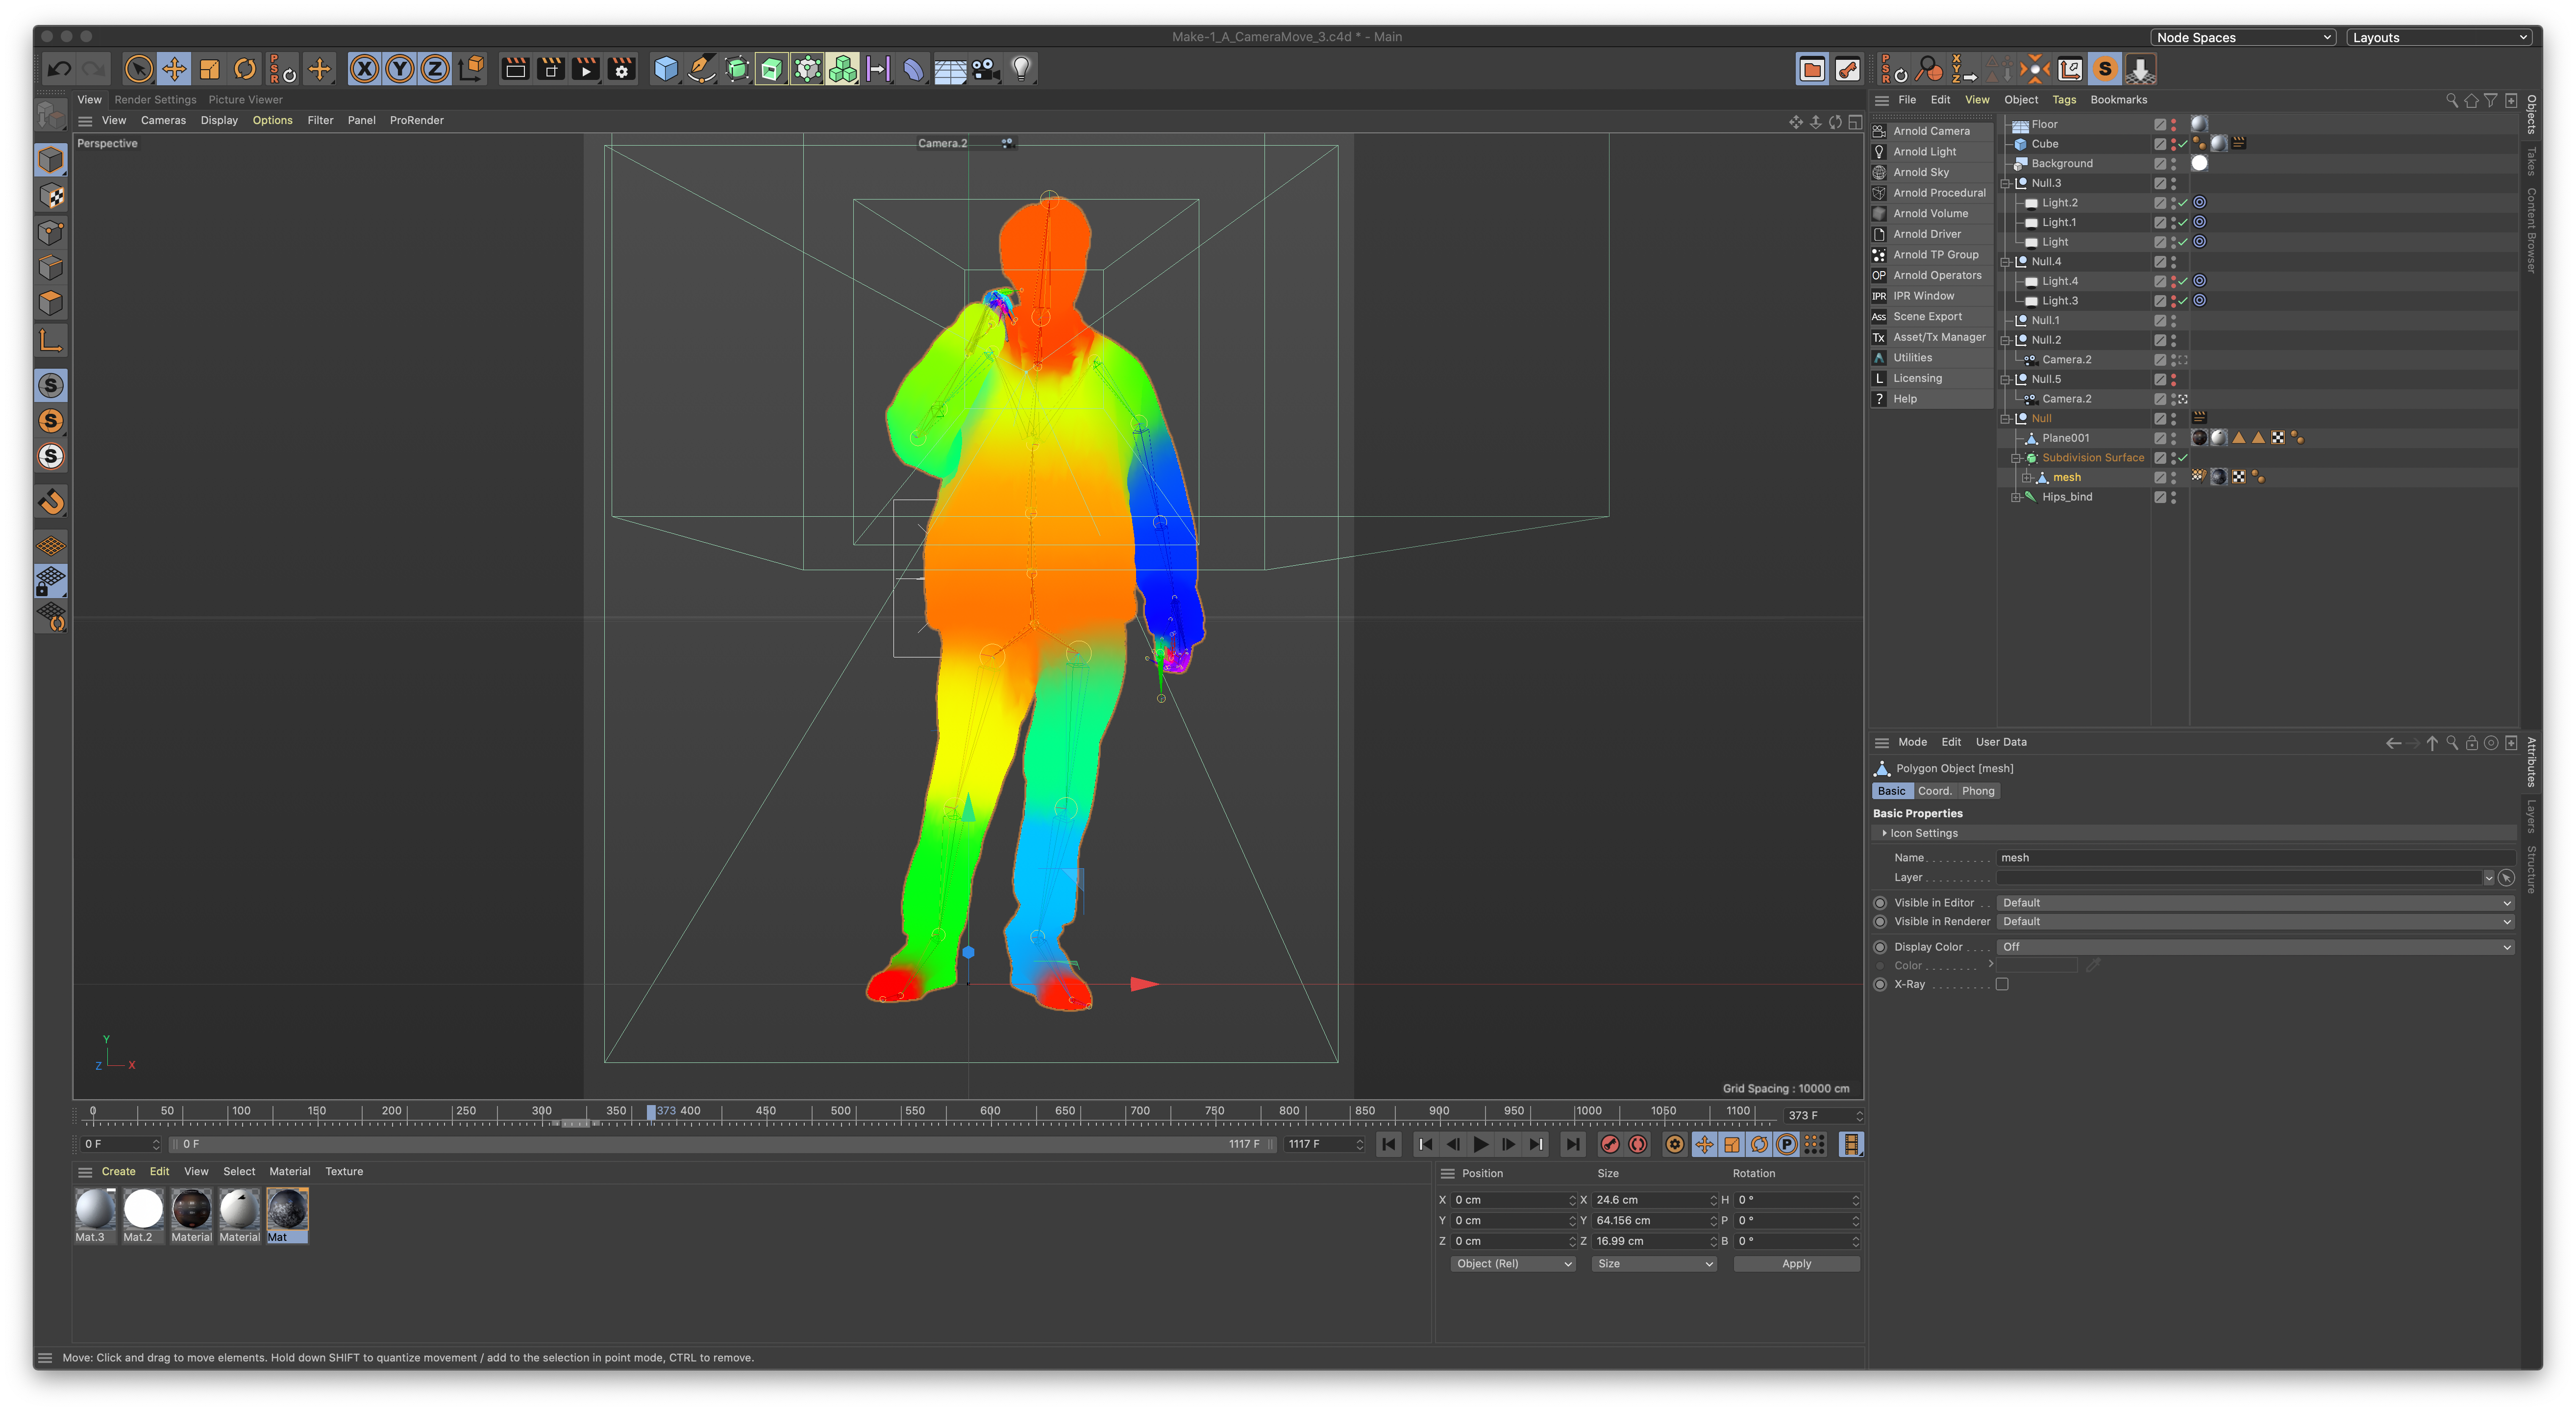The image size is (2576, 1411).
Task: Open the Options viewport menu
Action: 272,120
